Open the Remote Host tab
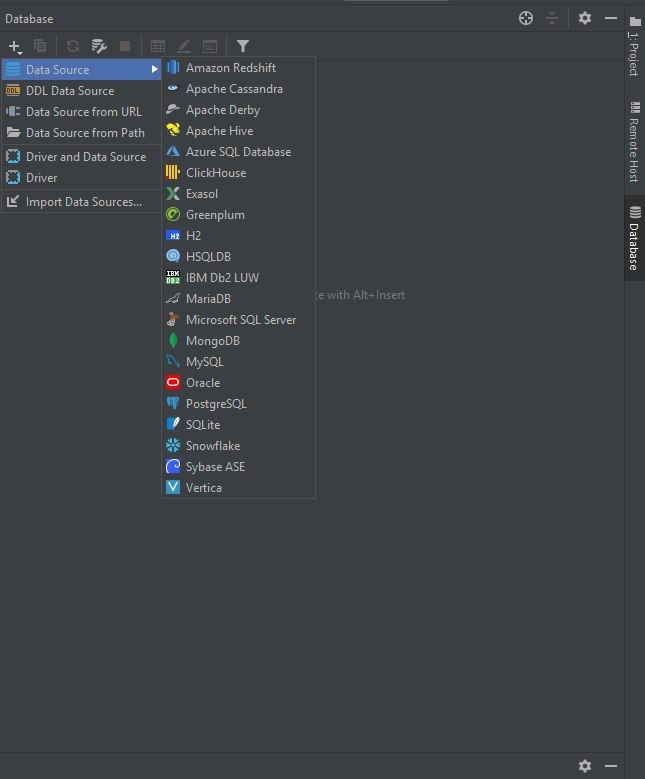Screen dimensions: 645x779 [635, 142]
